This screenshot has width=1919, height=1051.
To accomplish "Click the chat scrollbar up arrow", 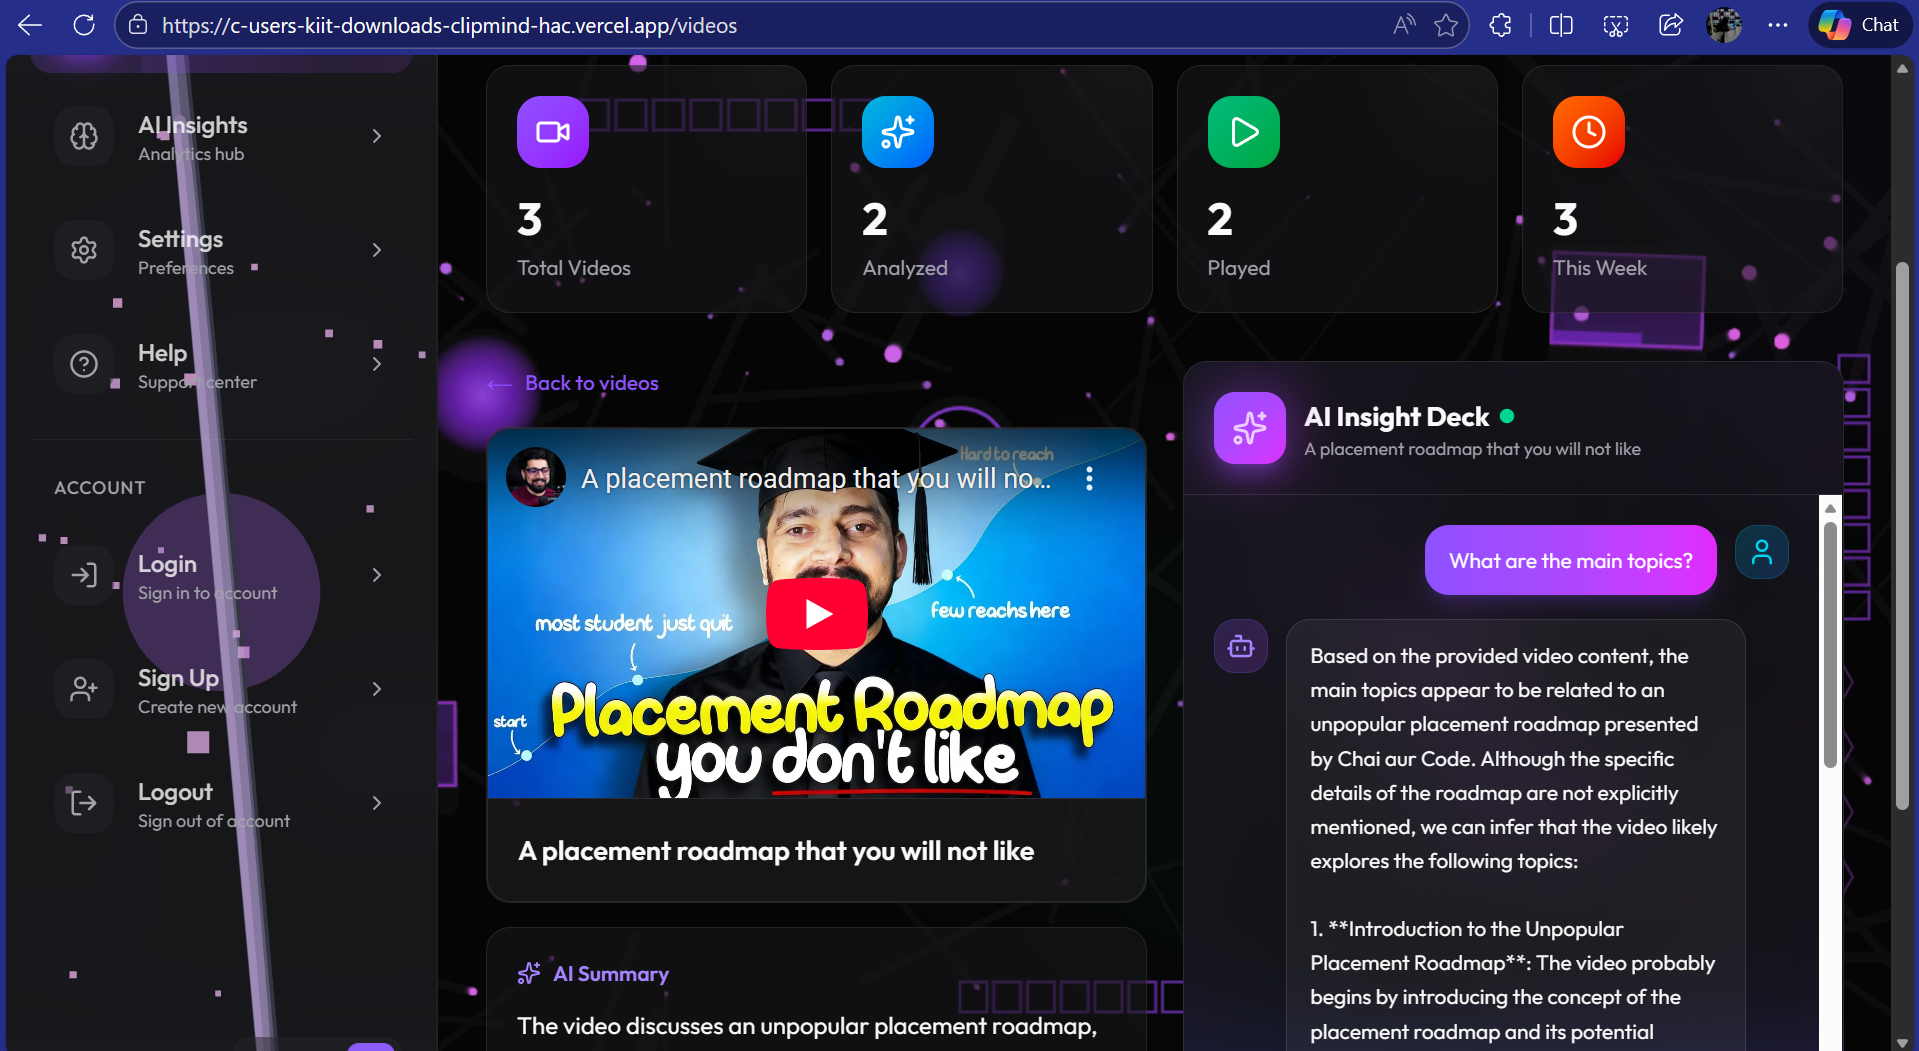I will pyautogui.click(x=1830, y=508).
